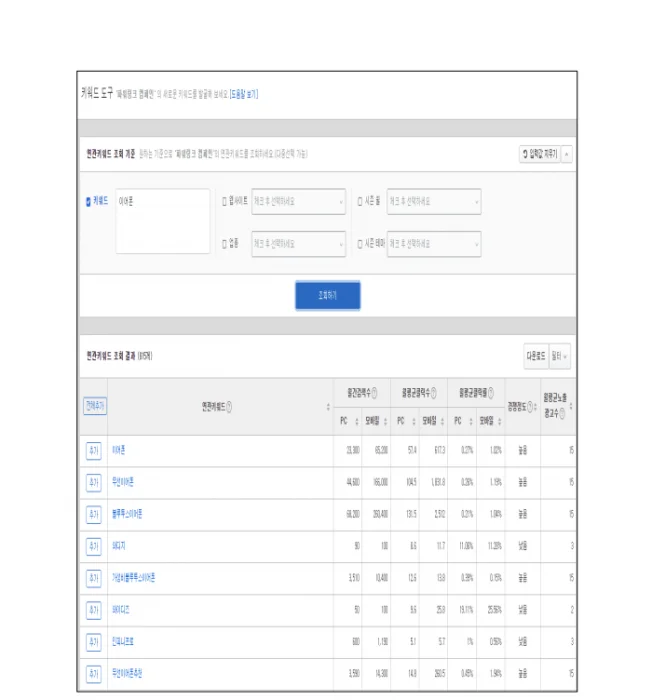Image resolution: width=652 pixels, height=700 pixels.
Task: Click the blue 조회하기 search button
Action: coord(327,295)
